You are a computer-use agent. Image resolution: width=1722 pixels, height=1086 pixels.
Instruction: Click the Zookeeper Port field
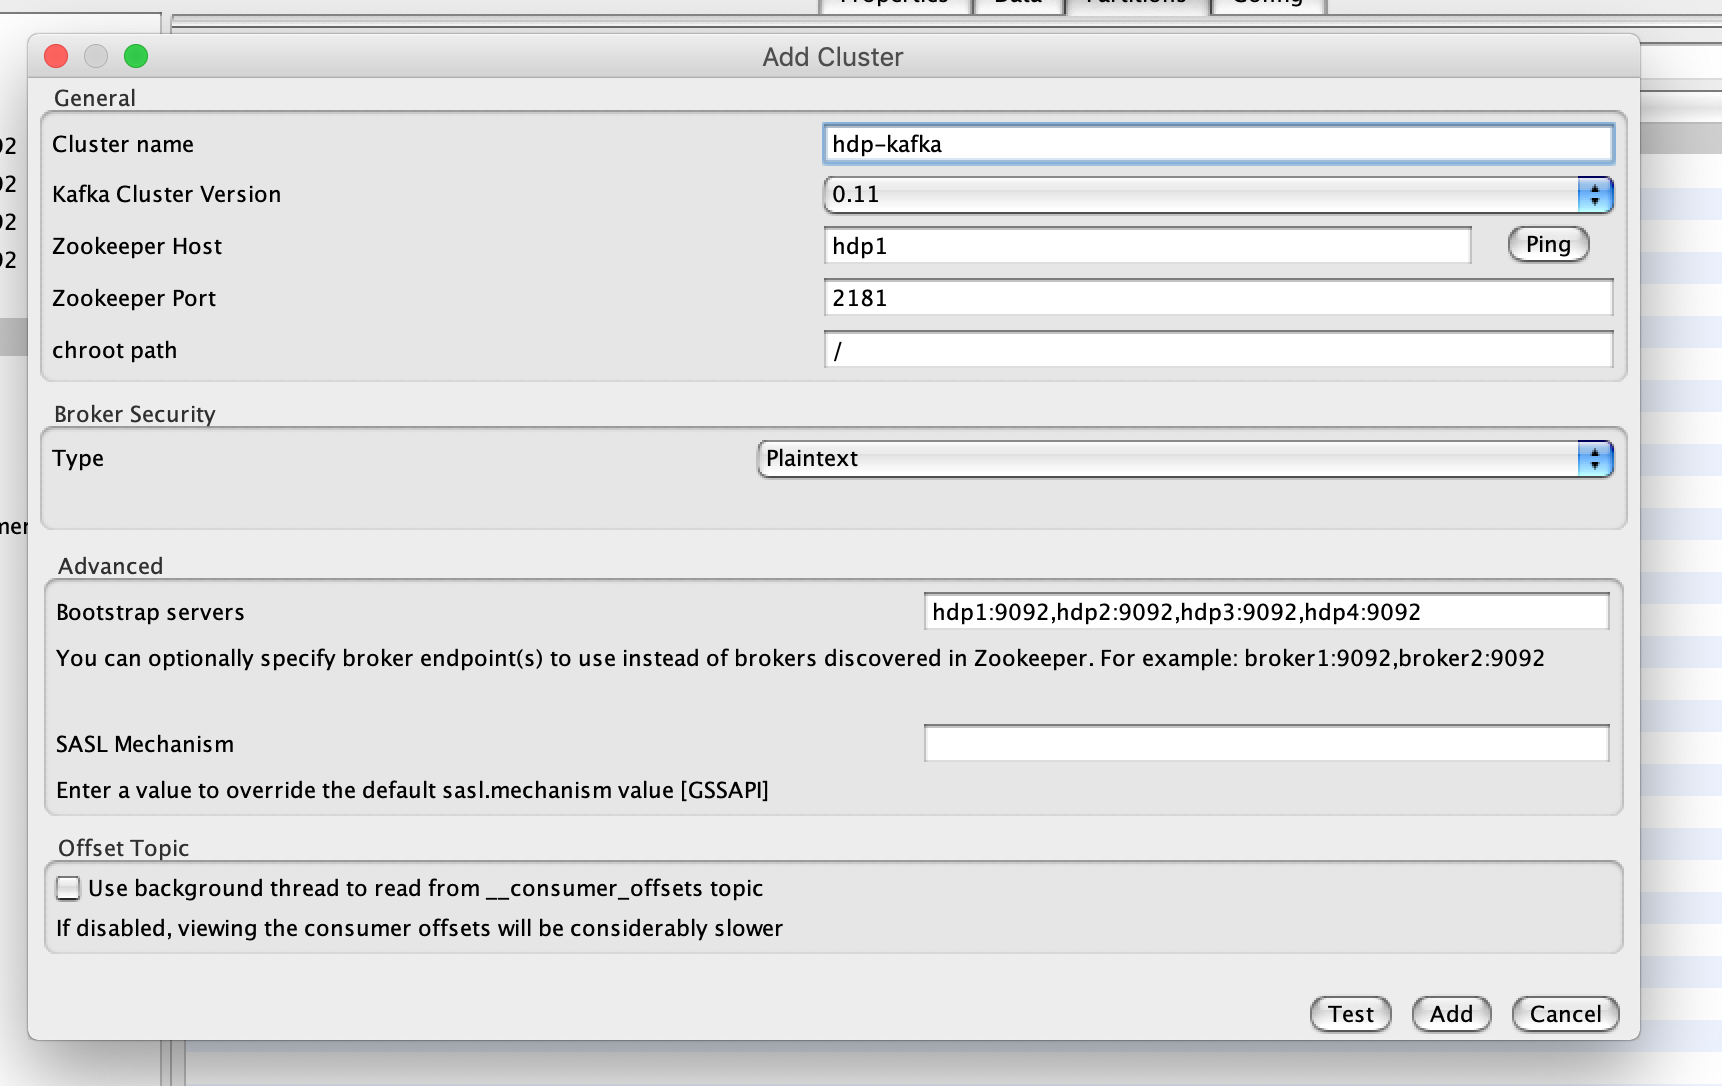pos(1218,298)
